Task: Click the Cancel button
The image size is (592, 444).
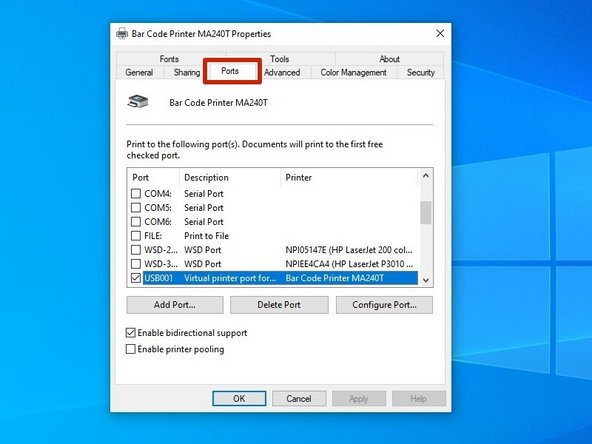Action: (x=299, y=399)
